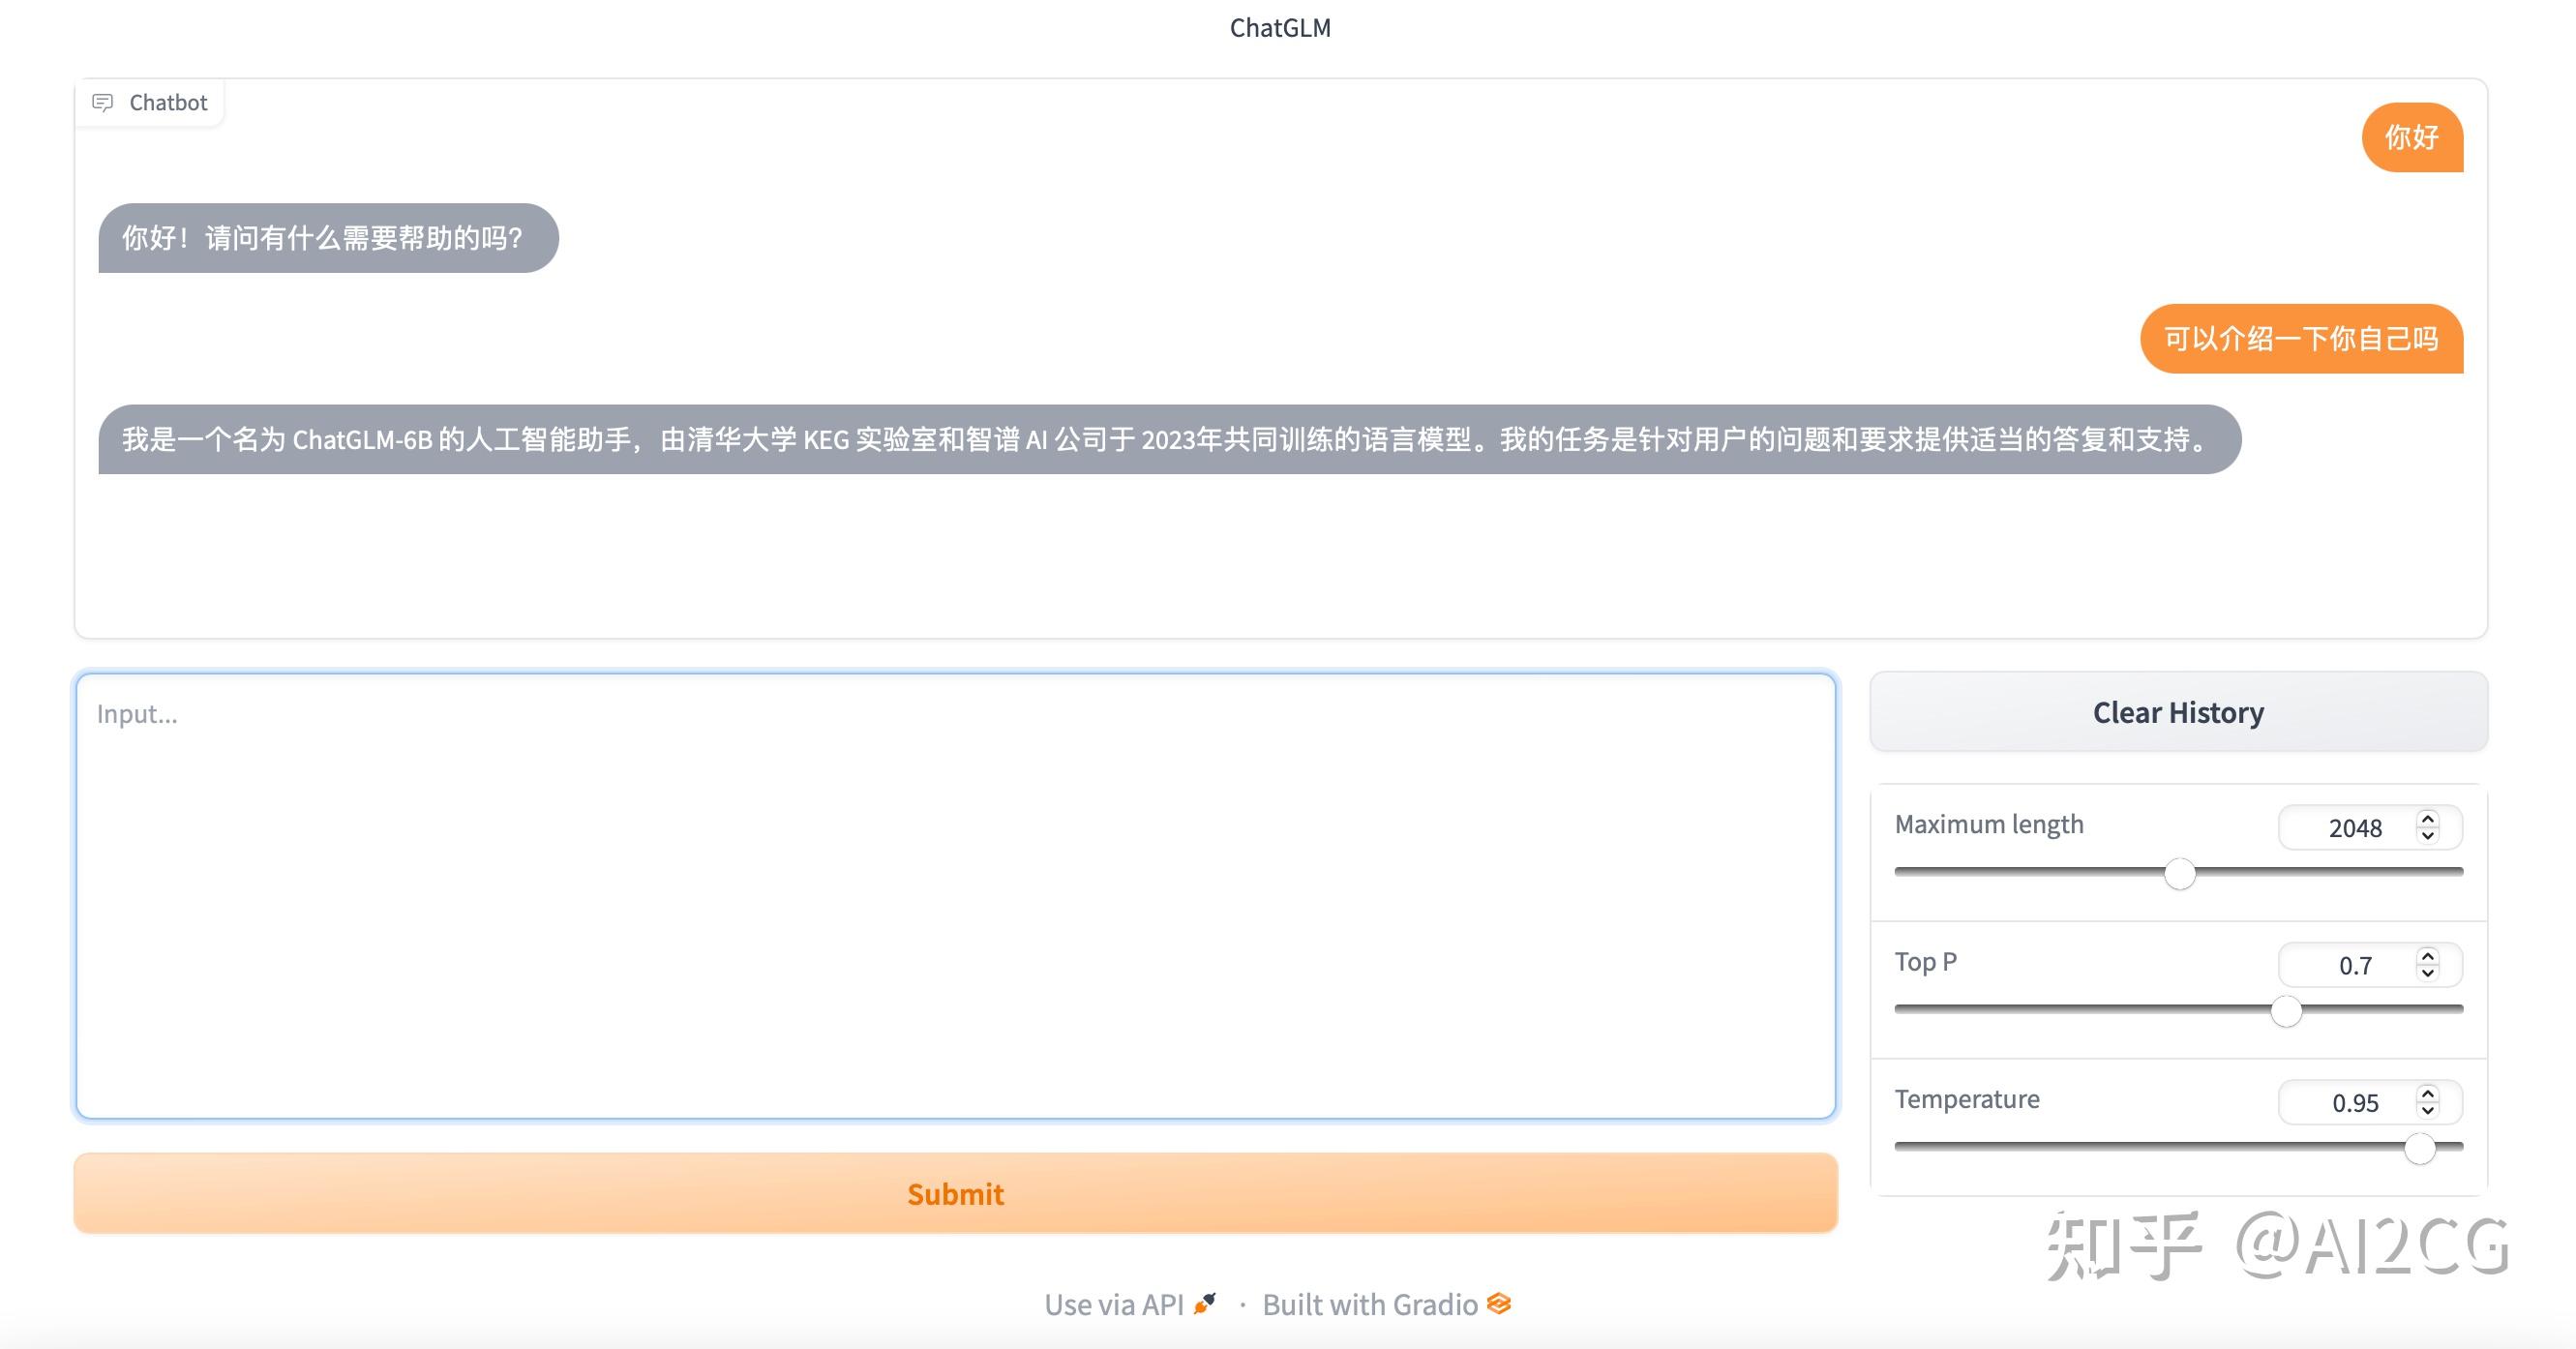Screen dimensions: 2576x1349
Task: Click the Top P stepper down arrow
Action: pyautogui.click(x=2428, y=972)
